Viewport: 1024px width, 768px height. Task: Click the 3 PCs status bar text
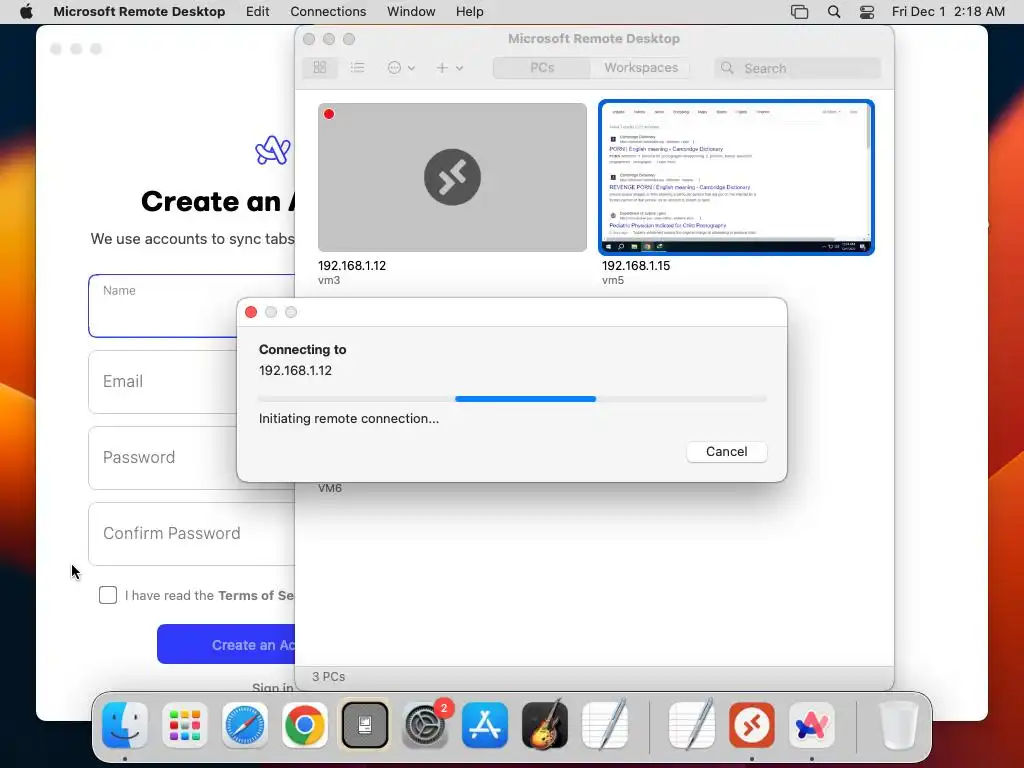coord(328,677)
